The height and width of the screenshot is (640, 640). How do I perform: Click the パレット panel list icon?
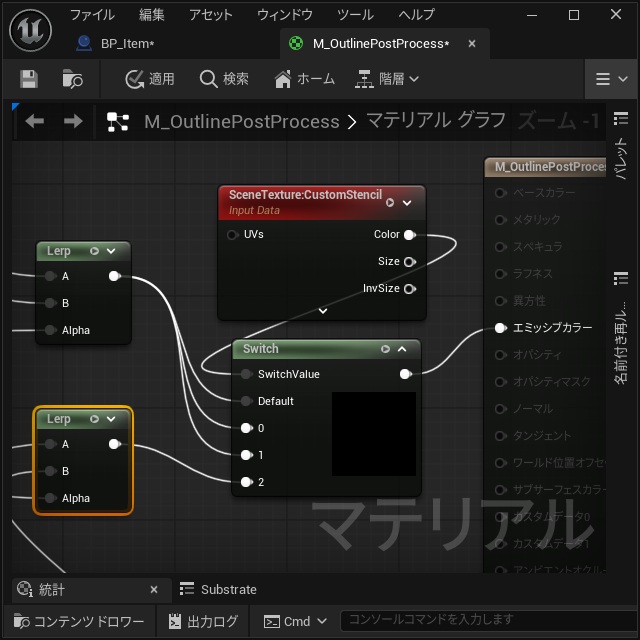click(621, 118)
